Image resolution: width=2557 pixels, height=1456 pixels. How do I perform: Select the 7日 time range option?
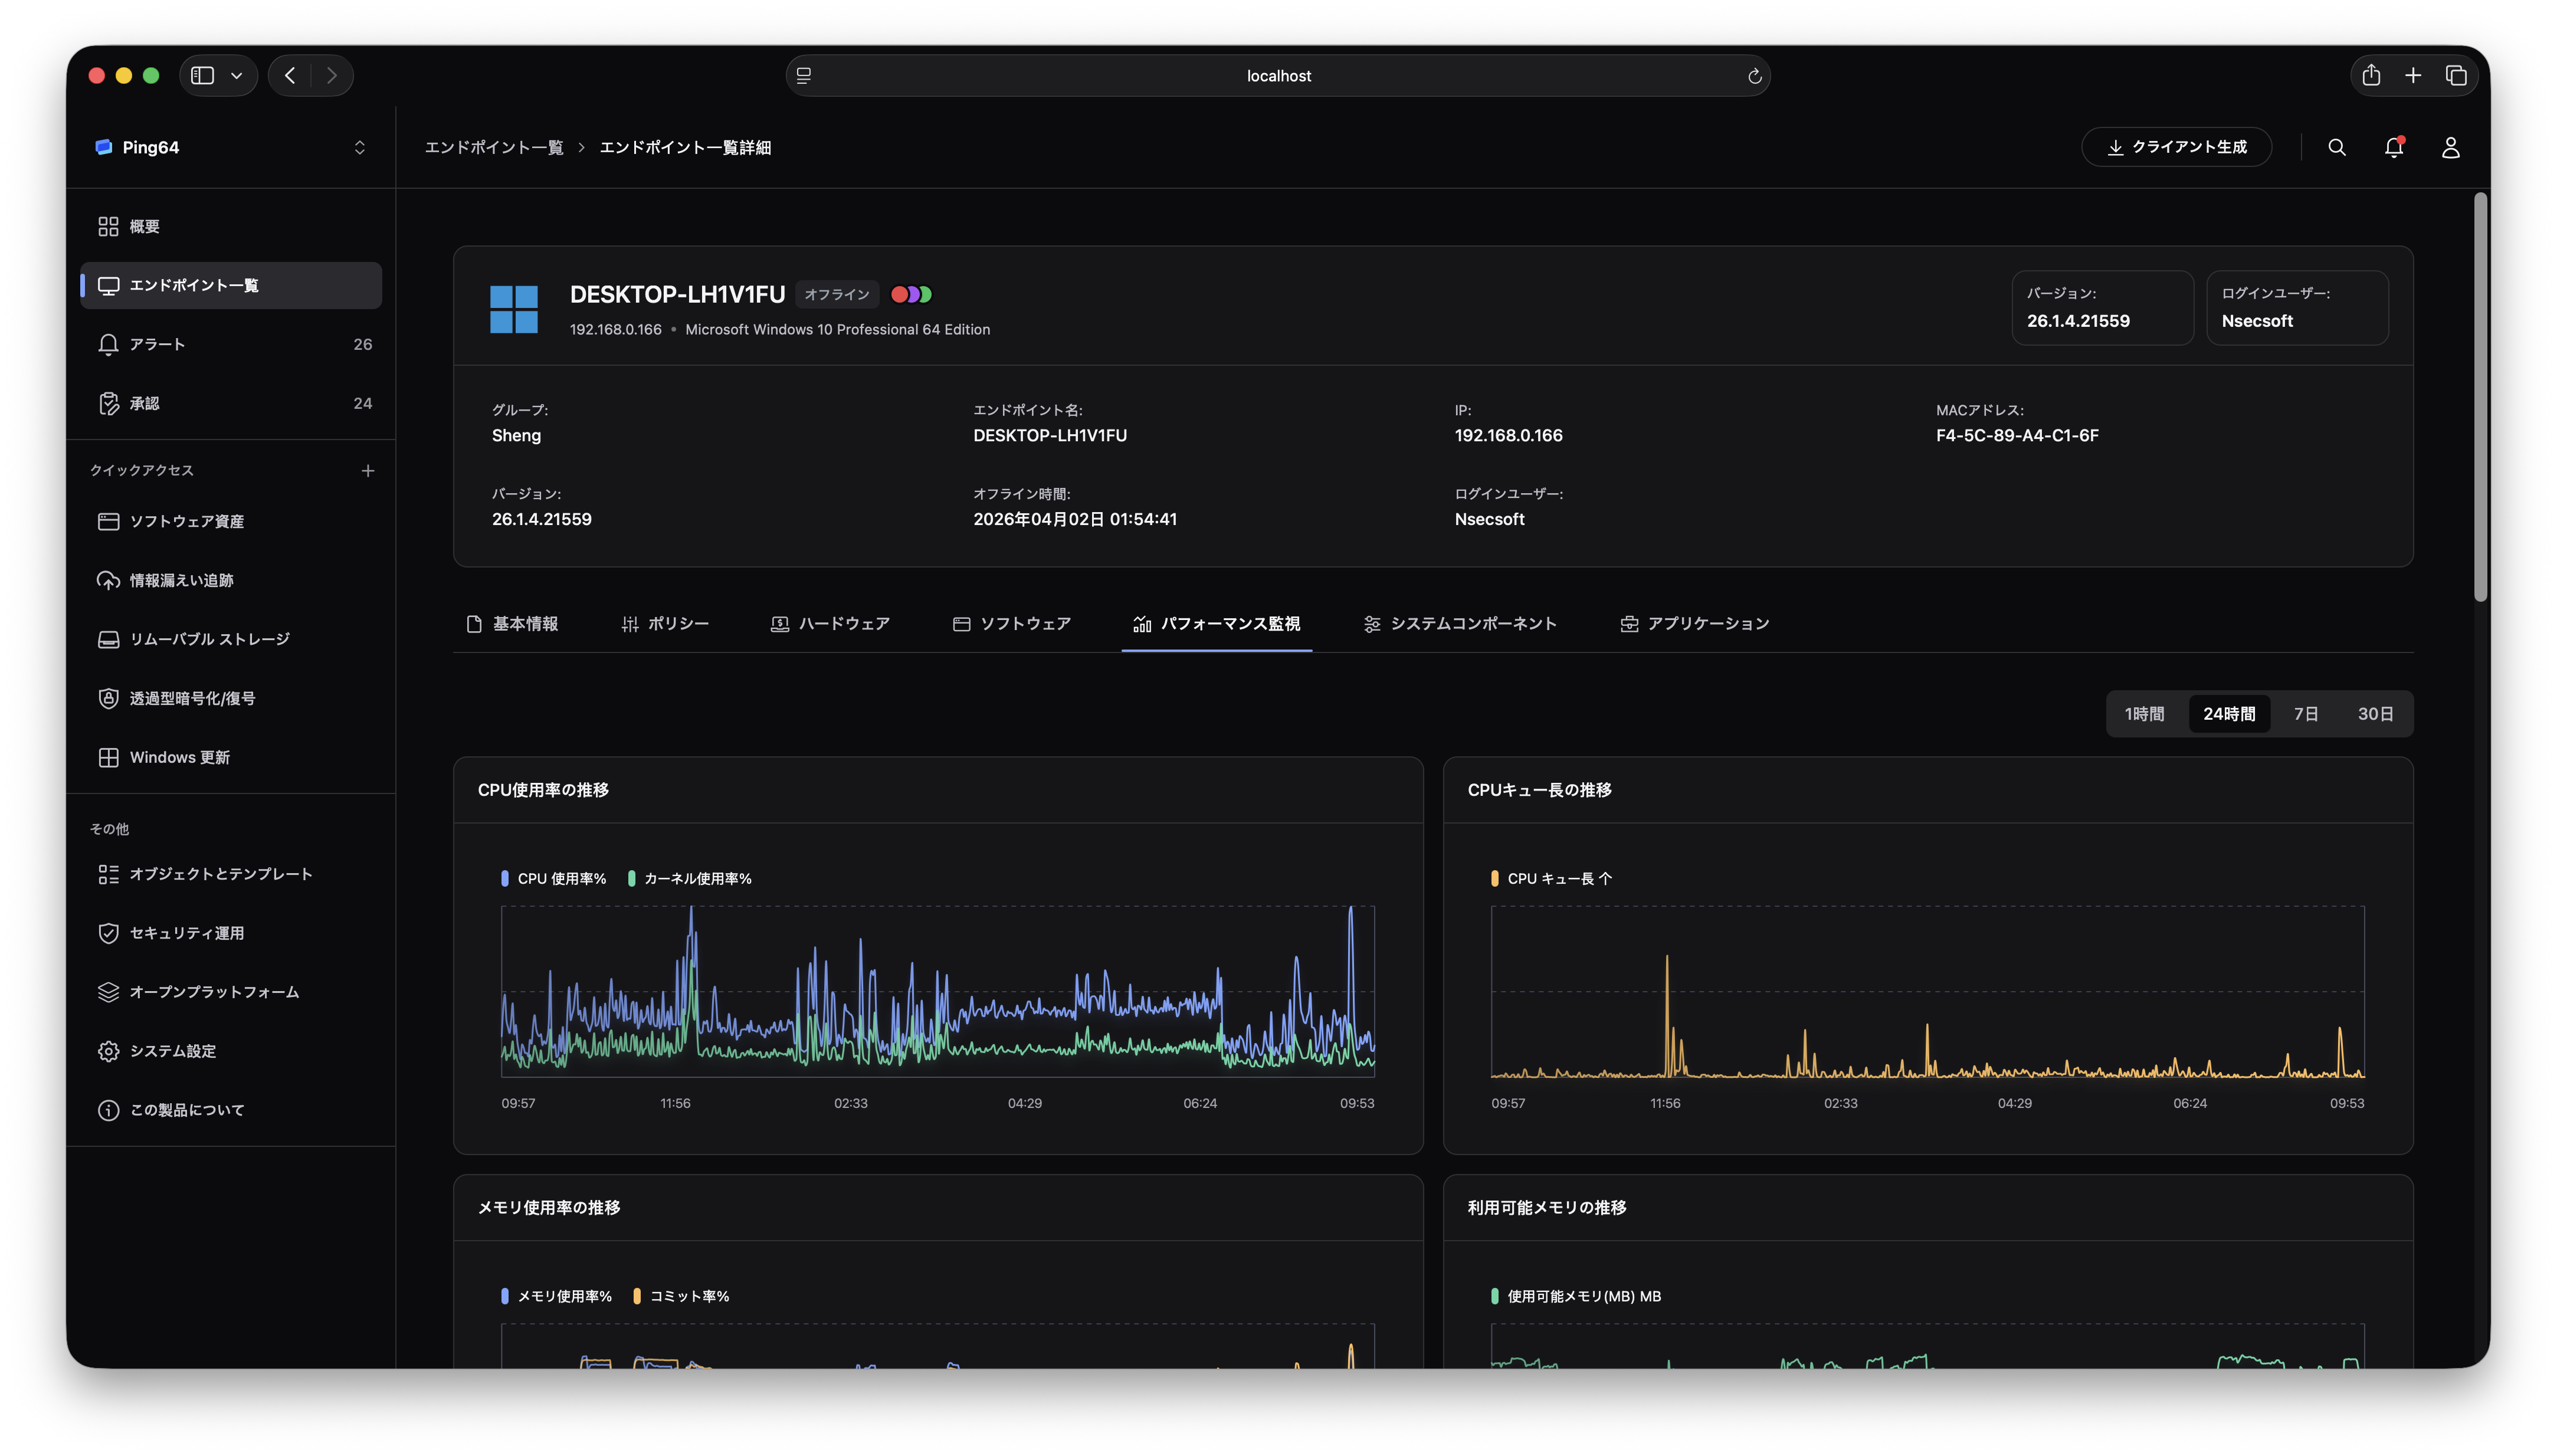[x=2305, y=713]
